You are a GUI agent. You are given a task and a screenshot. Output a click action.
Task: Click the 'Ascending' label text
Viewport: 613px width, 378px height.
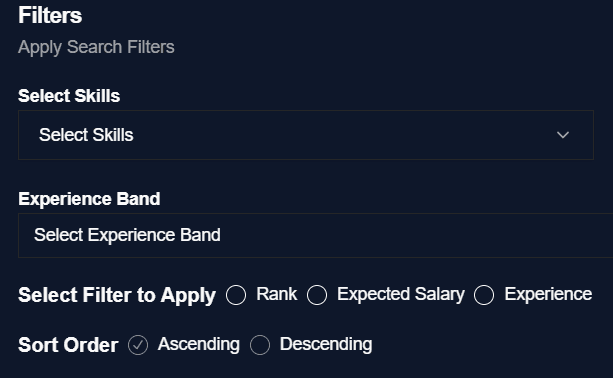click(199, 344)
